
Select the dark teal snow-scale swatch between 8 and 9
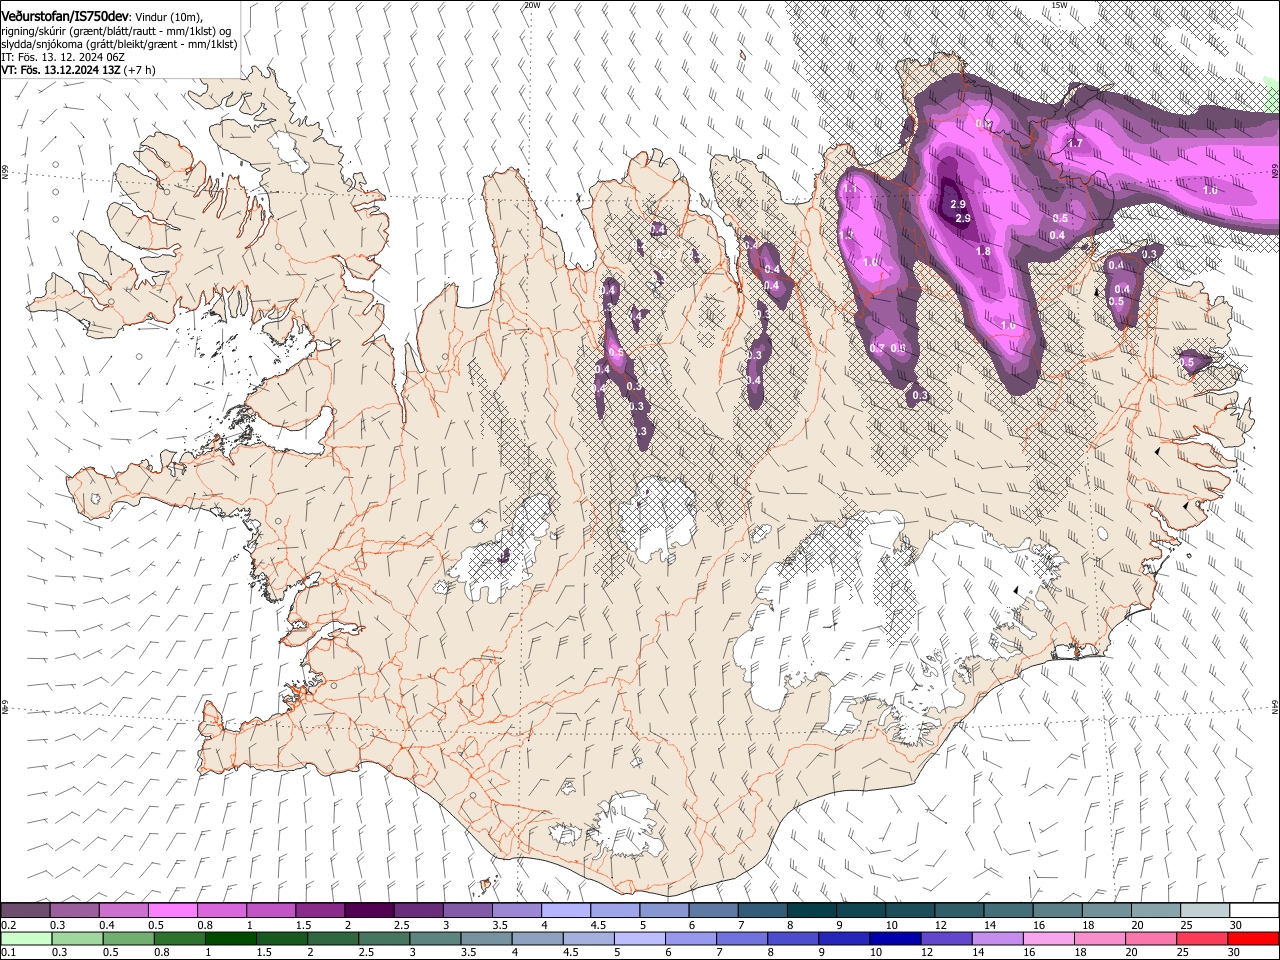811,911
